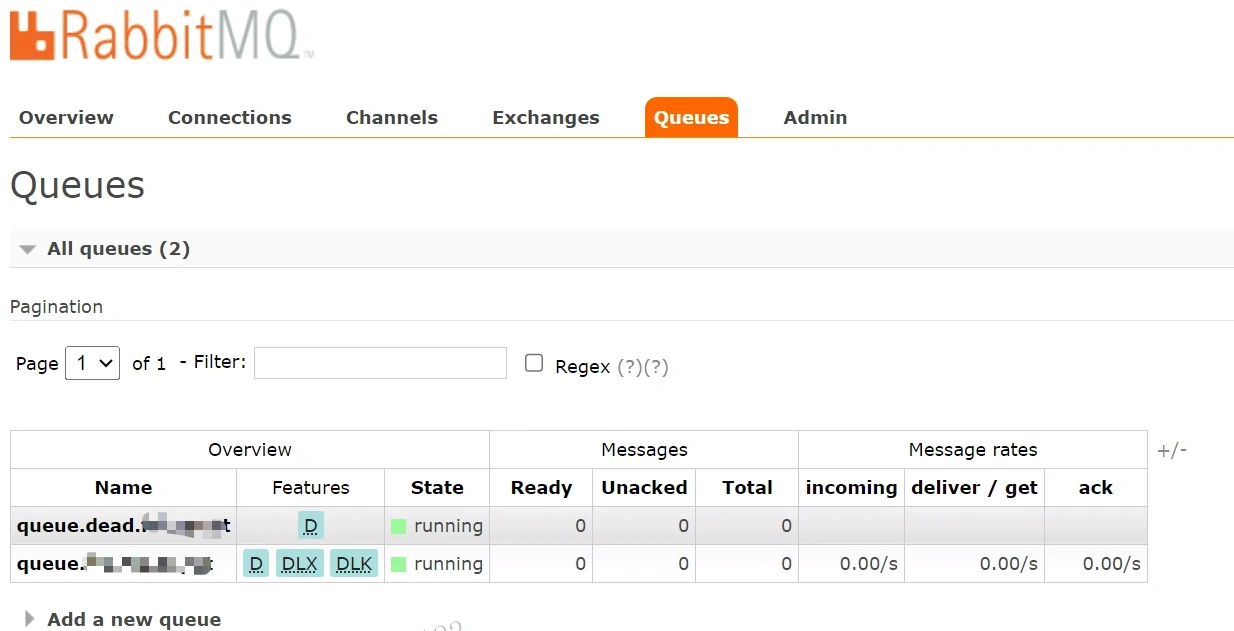Image resolution: width=1234 pixels, height=631 pixels.
Task: Click the +/- column selector
Action: [1172, 450]
